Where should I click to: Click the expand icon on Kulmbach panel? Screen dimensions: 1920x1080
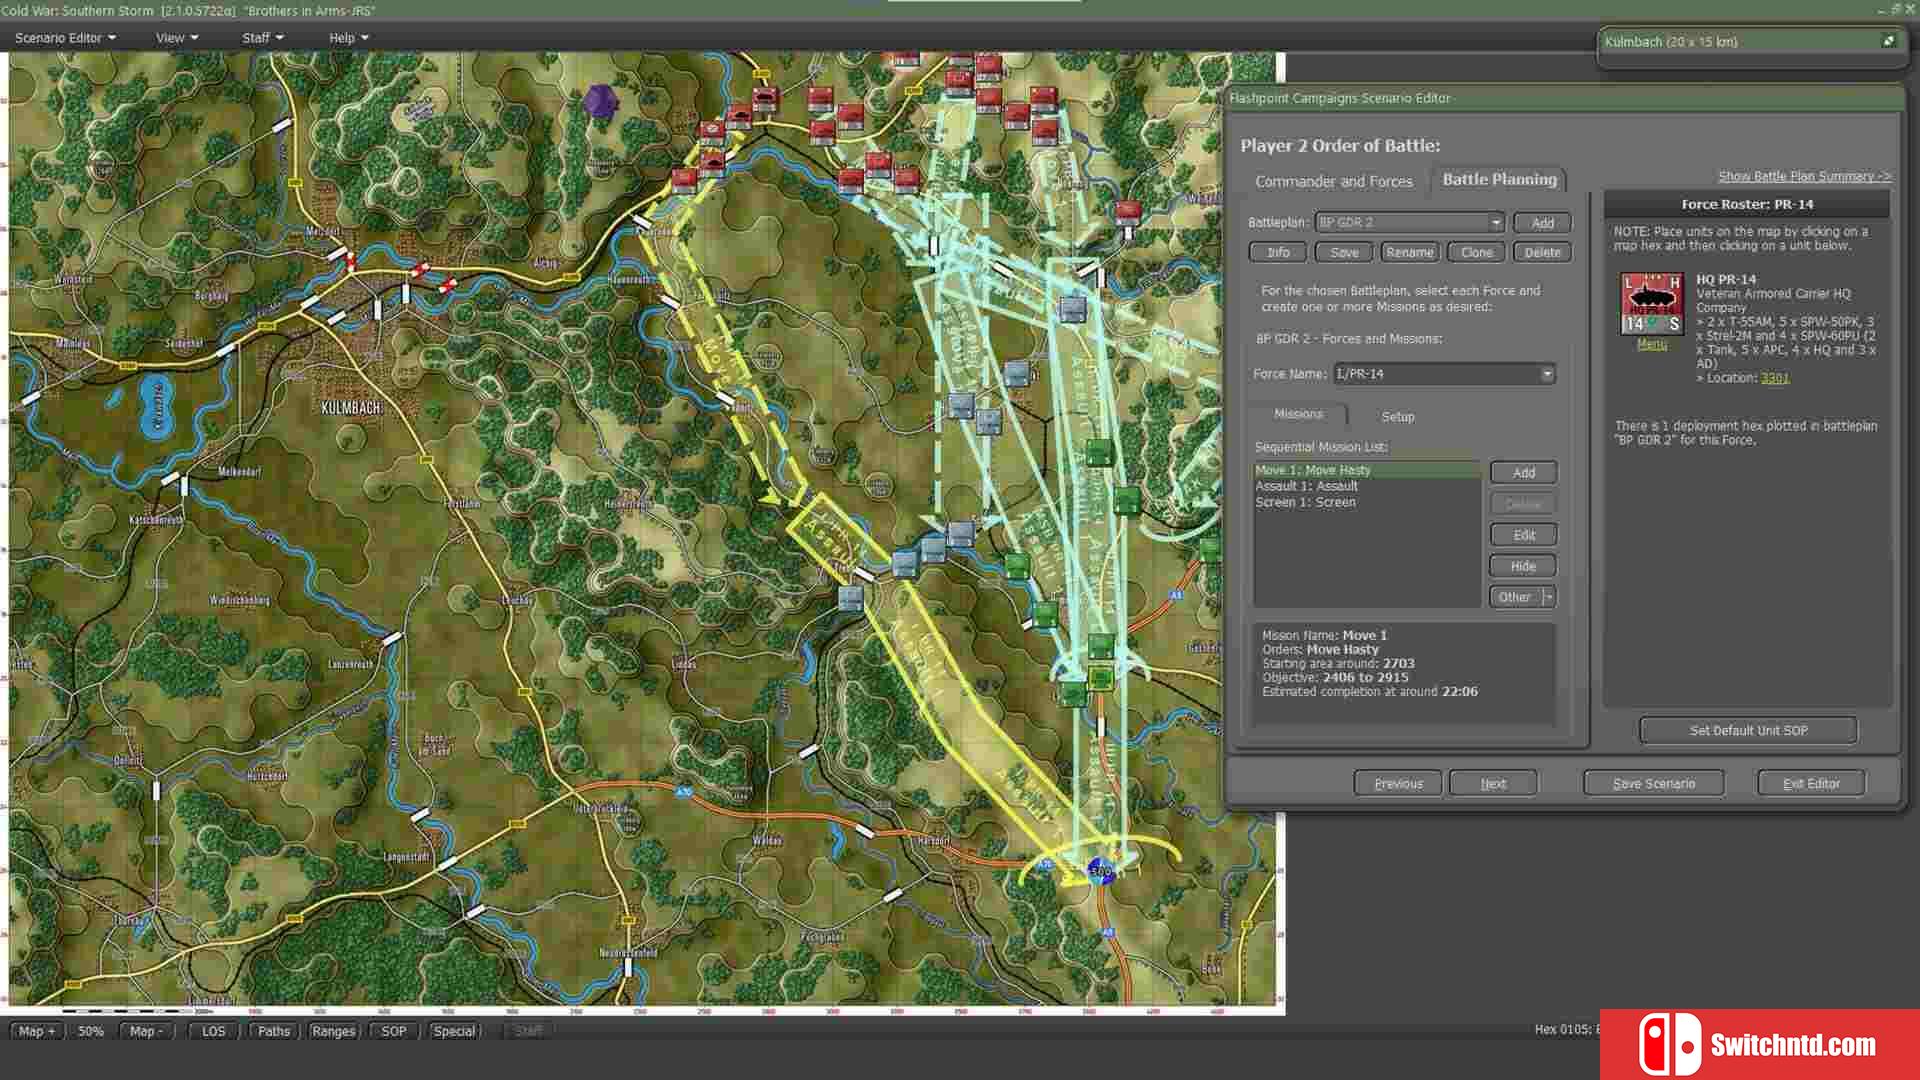[1888, 41]
